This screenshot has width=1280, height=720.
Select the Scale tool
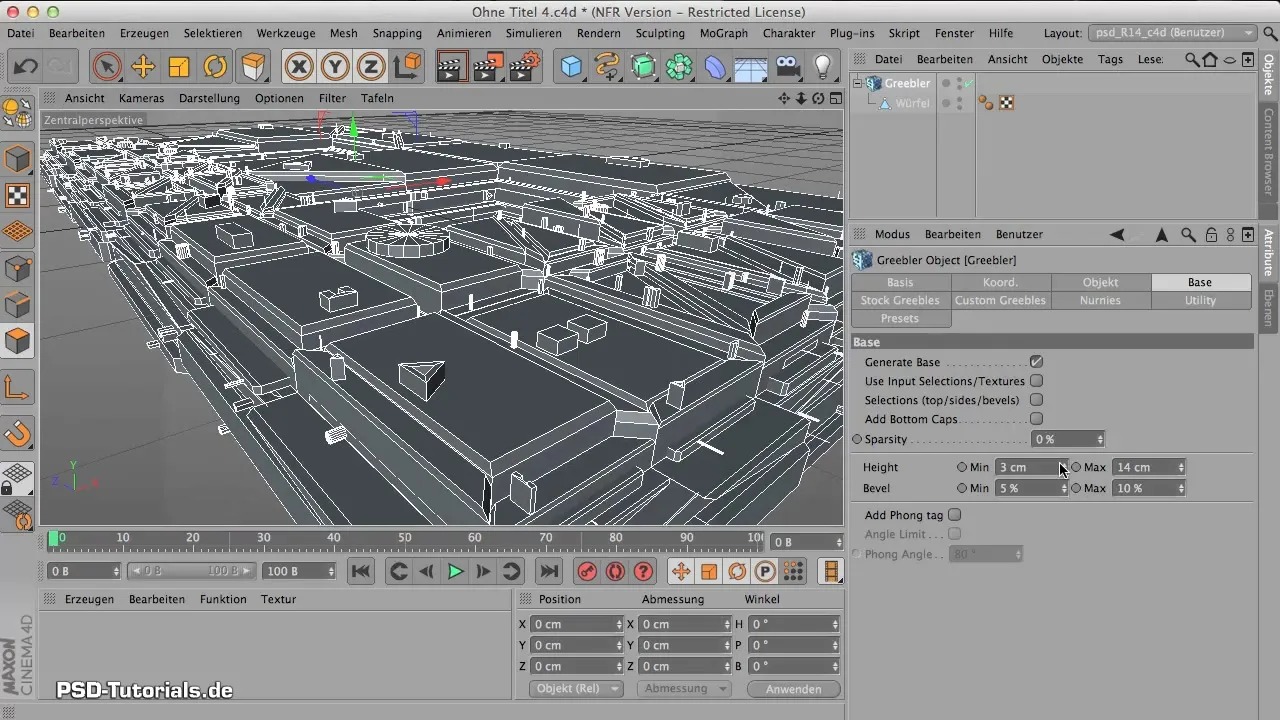(x=179, y=67)
